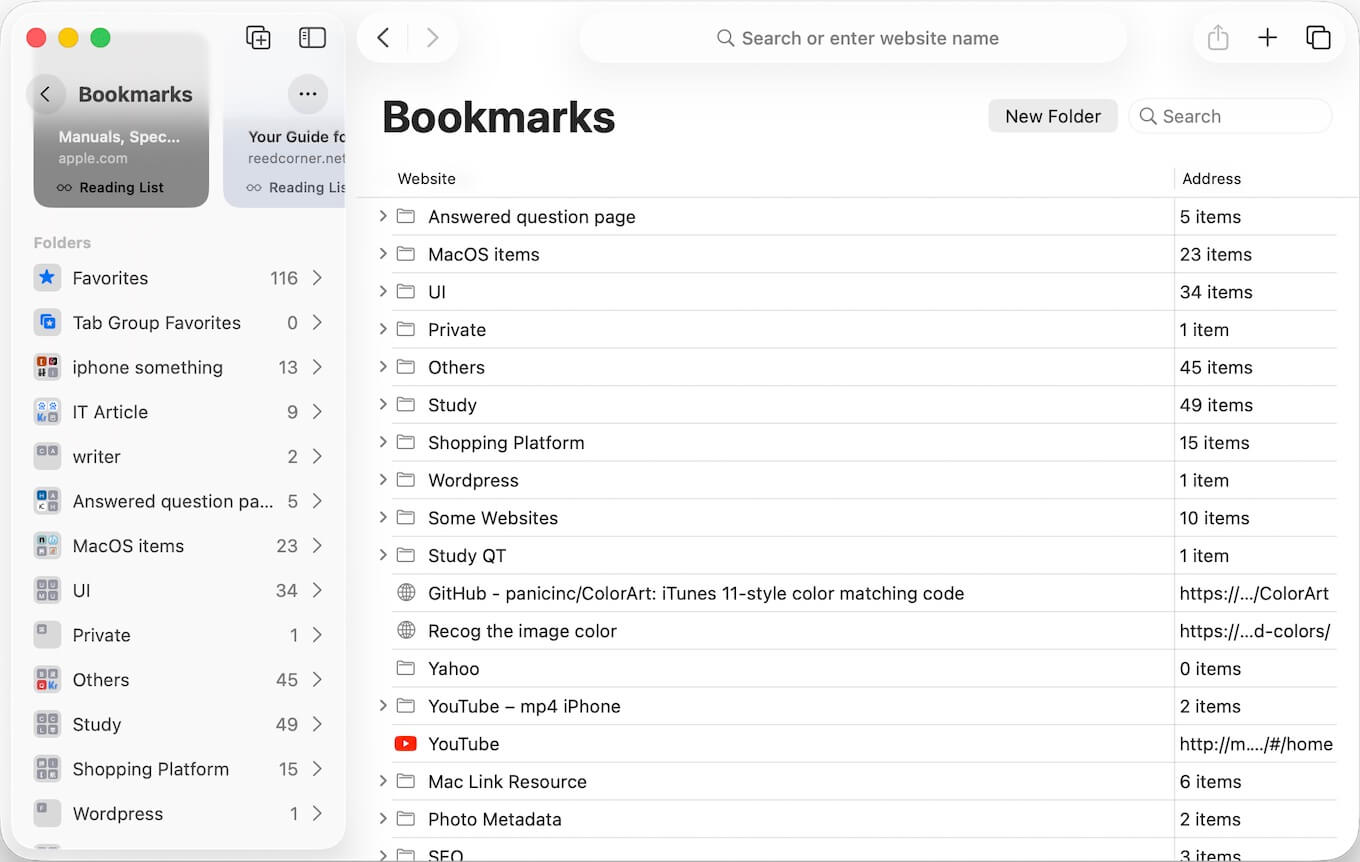Click the back chevron beside Bookmarks in the sidebar
This screenshot has height=862, width=1360.
click(46, 94)
